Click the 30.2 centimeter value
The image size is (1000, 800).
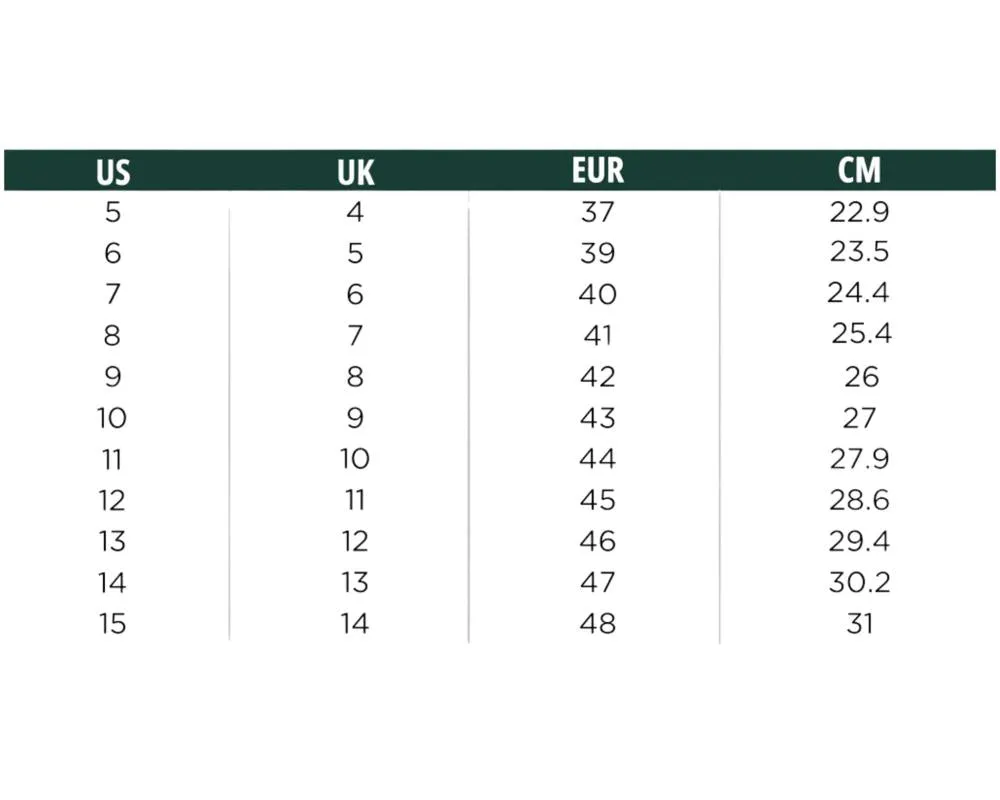click(859, 582)
